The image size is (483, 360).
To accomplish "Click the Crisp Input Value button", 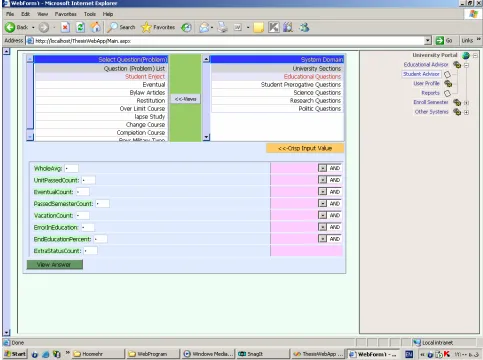I will pos(305,148).
